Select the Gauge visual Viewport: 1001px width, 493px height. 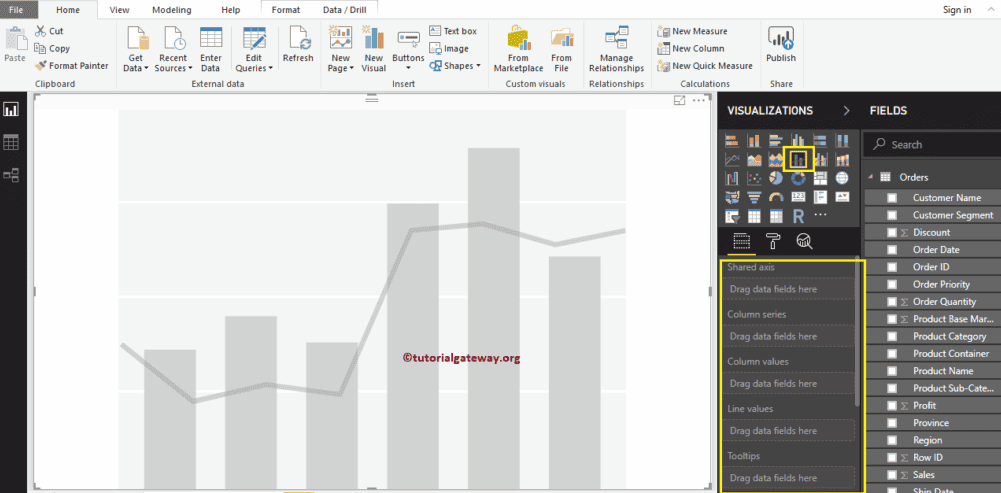pos(776,197)
